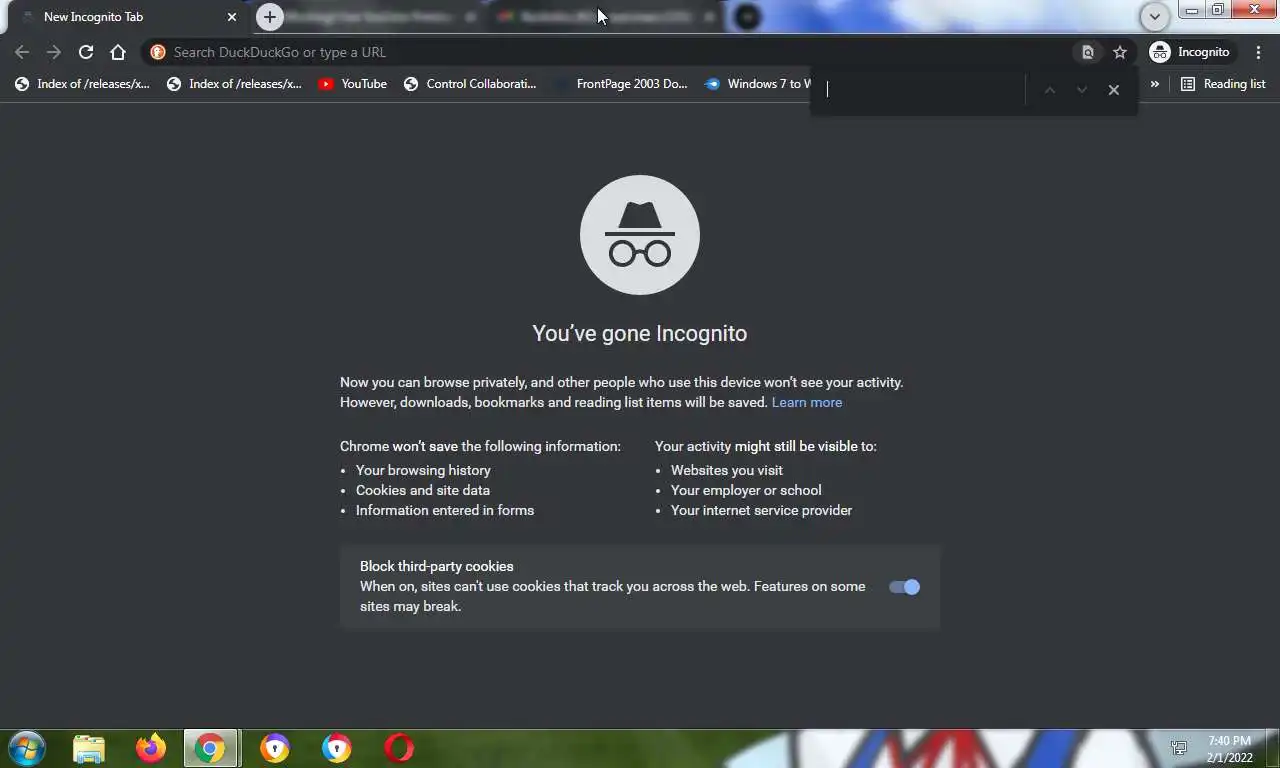Click the Incognito profile indicator
The height and width of the screenshot is (768, 1280).
point(1190,52)
